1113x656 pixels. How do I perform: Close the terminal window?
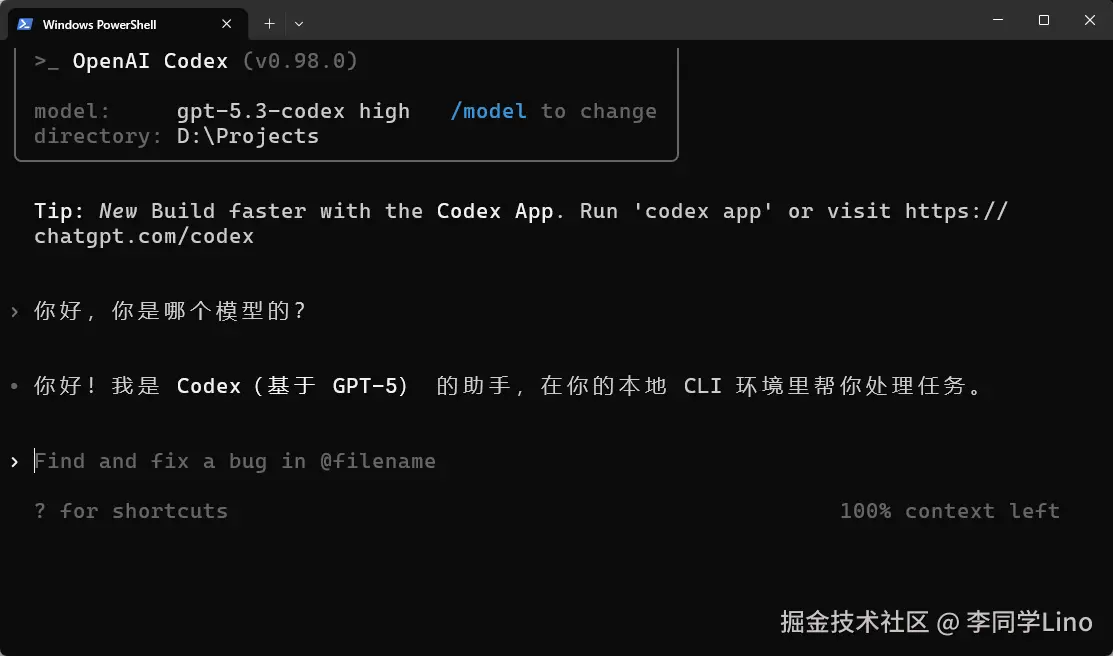(x=1090, y=20)
